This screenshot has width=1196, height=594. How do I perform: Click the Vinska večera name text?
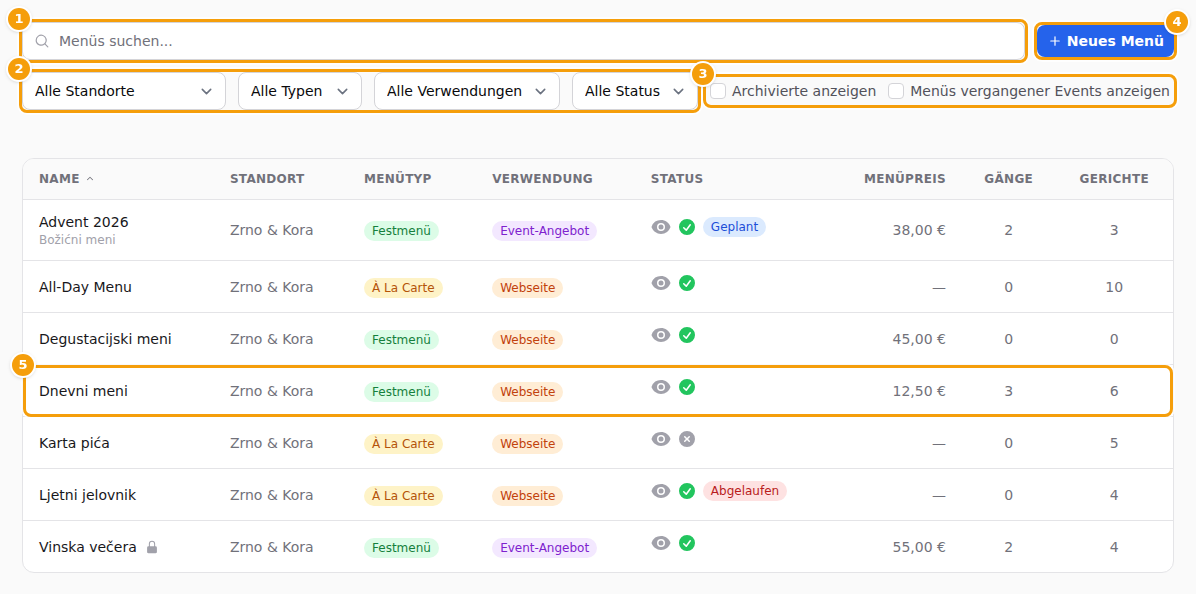coord(88,547)
